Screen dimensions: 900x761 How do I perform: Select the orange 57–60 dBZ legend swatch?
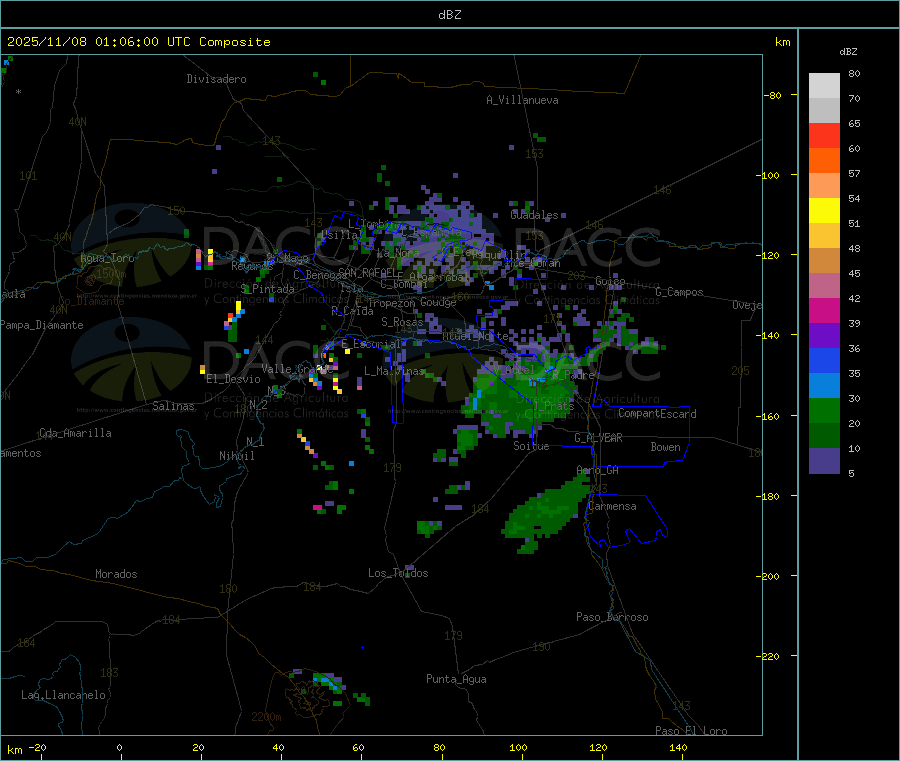coord(824,161)
